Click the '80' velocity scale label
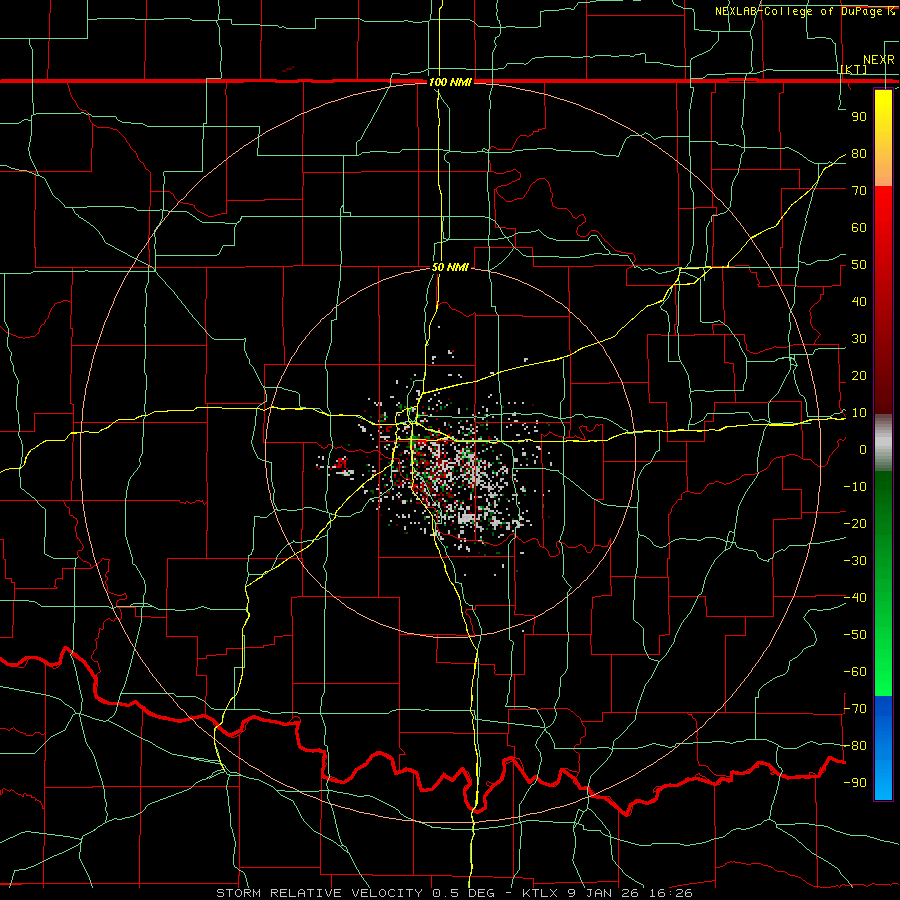The image size is (900, 900). click(x=859, y=154)
